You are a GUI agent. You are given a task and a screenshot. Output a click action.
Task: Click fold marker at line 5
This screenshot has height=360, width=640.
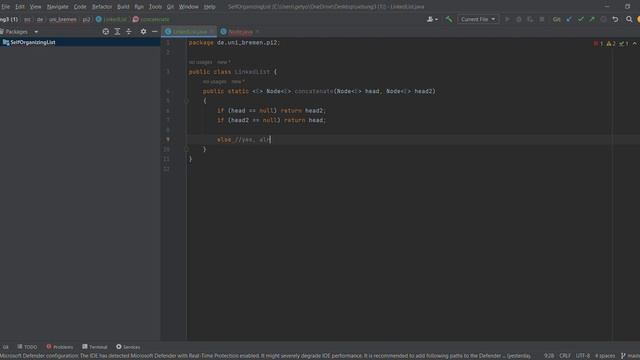[186, 100]
